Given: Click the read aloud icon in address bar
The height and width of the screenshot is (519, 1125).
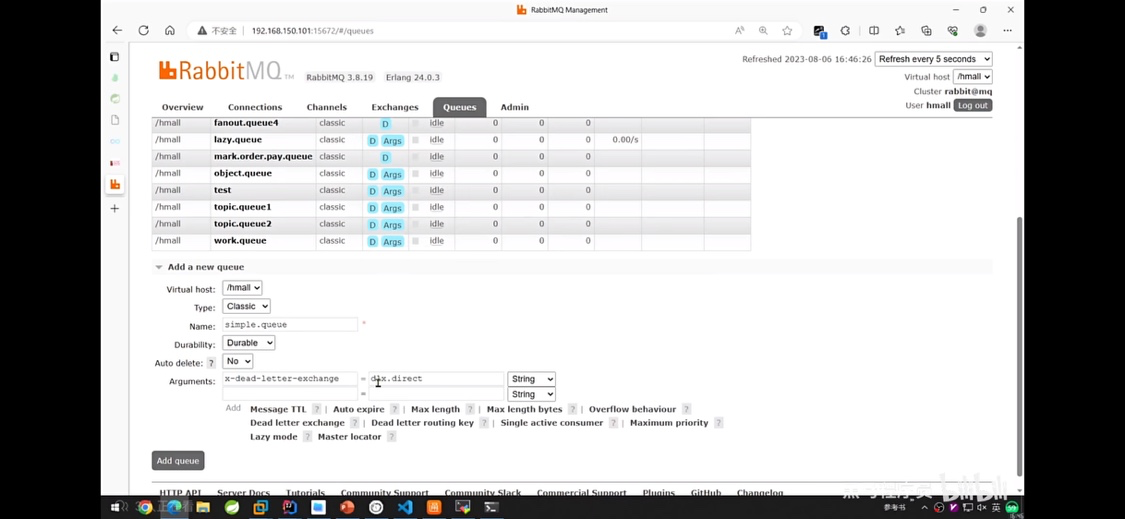Looking at the screenshot, I should tap(740, 31).
